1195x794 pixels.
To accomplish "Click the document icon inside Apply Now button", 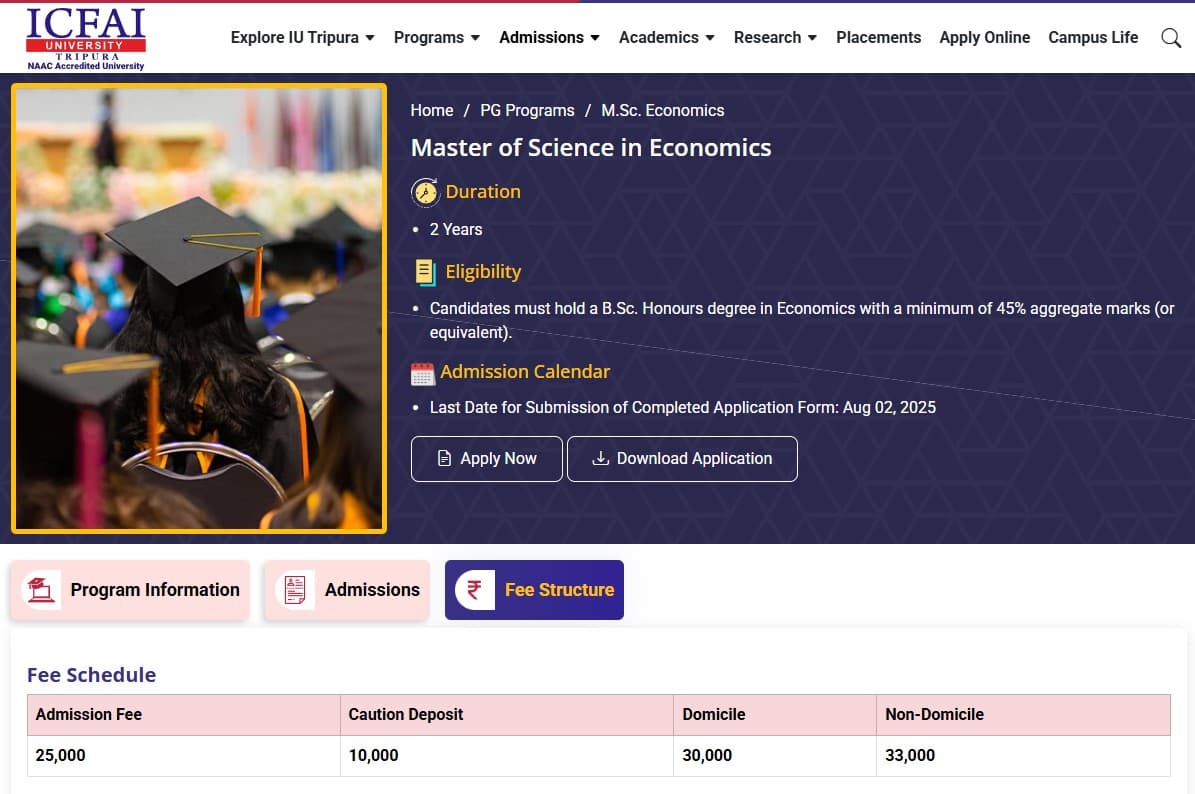I will [x=443, y=458].
